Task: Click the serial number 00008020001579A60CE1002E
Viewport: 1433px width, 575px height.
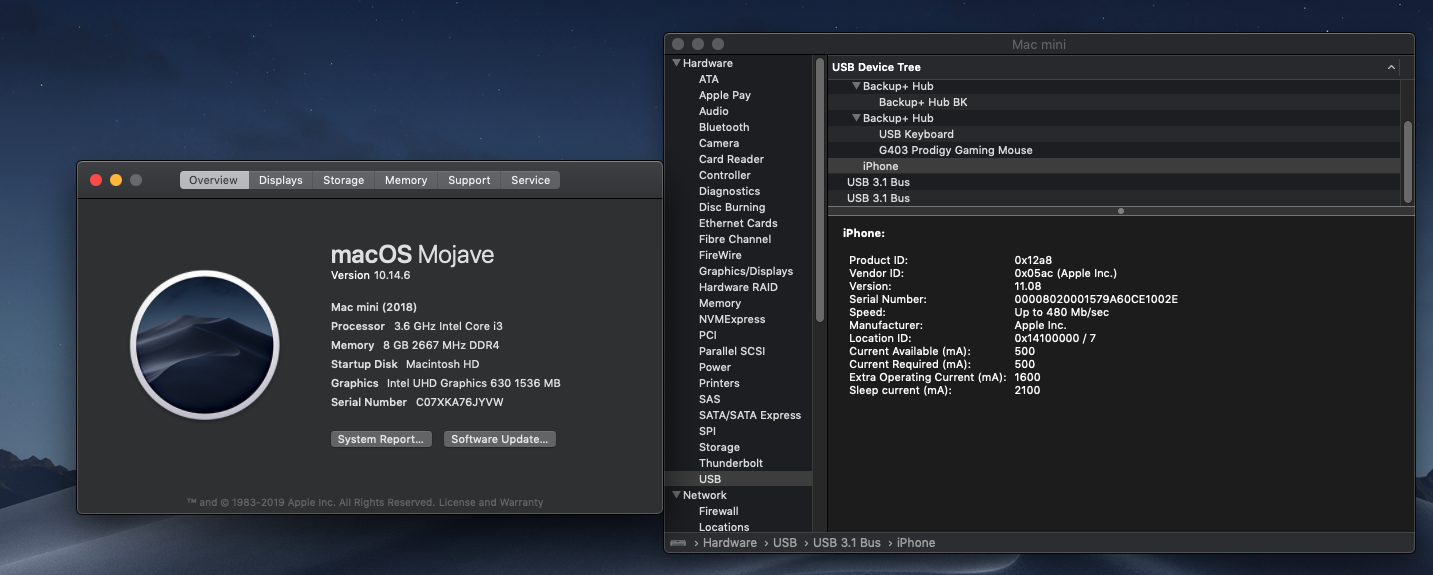Action: click(1096, 299)
